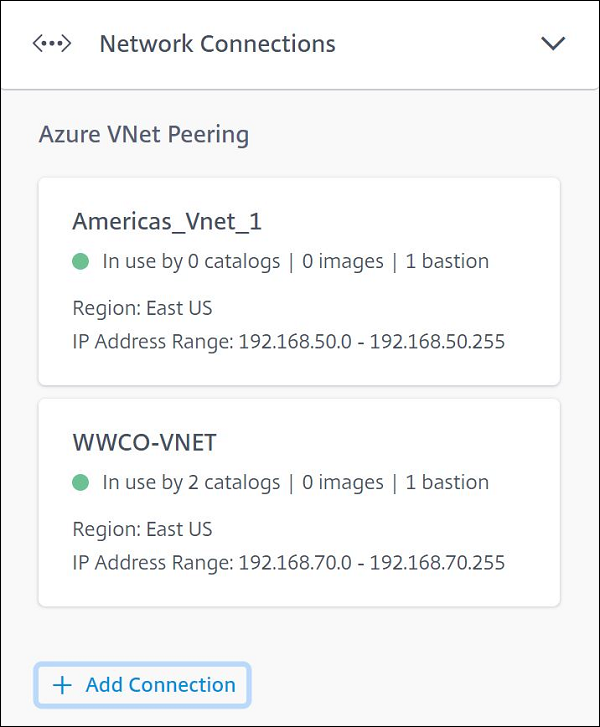Click the Network Connections icon in header

[x=52, y=44]
